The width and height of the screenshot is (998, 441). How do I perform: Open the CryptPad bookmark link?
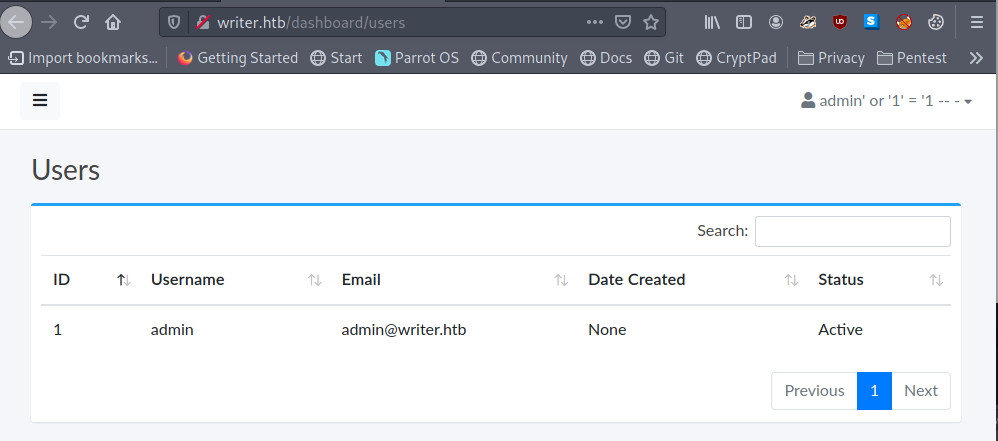tap(736, 58)
